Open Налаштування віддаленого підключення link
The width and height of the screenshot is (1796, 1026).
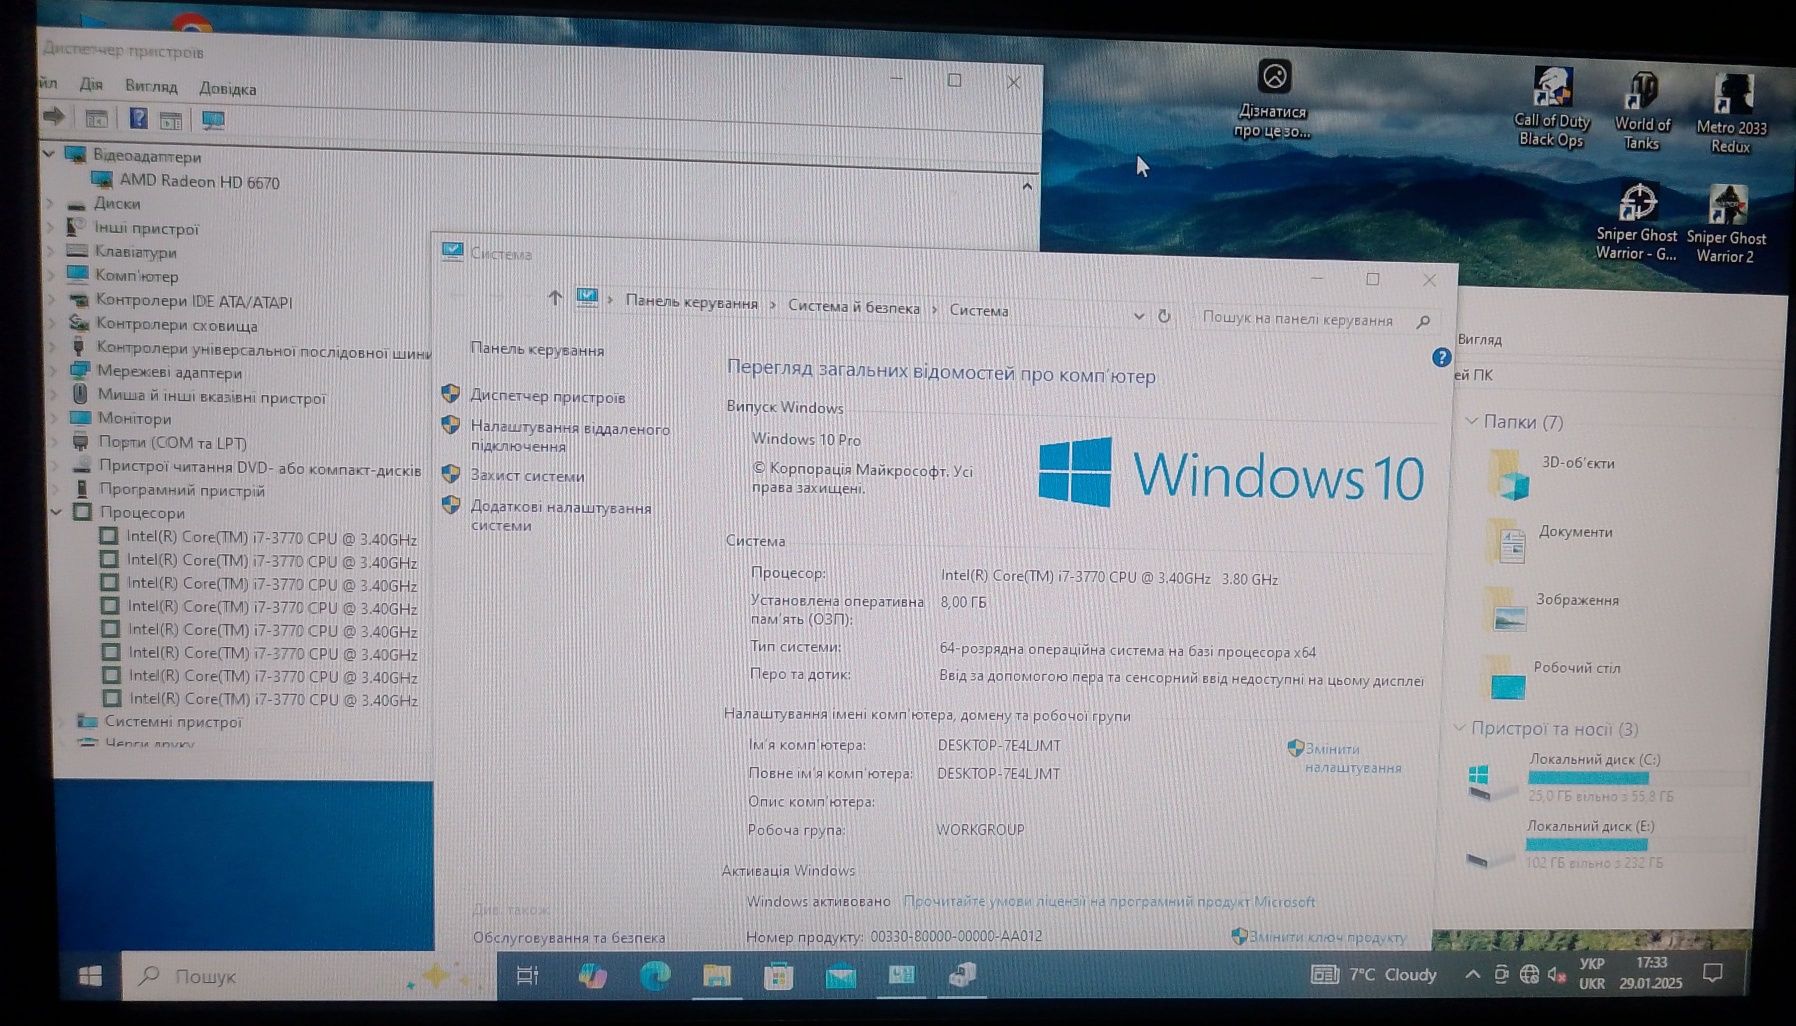(570, 437)
